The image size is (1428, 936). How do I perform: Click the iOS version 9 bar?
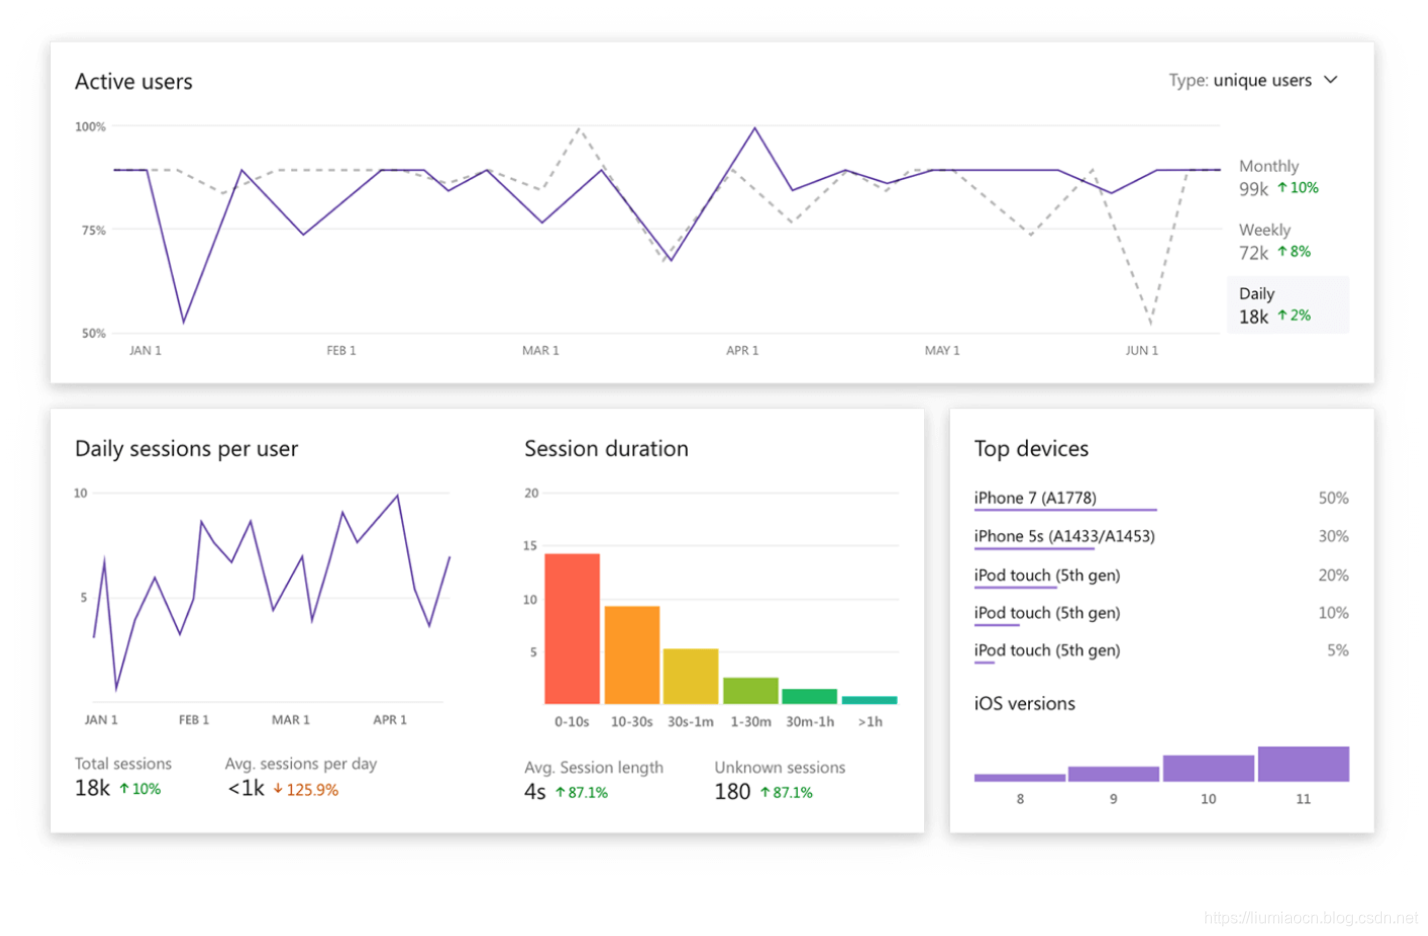click(1114, 774)
